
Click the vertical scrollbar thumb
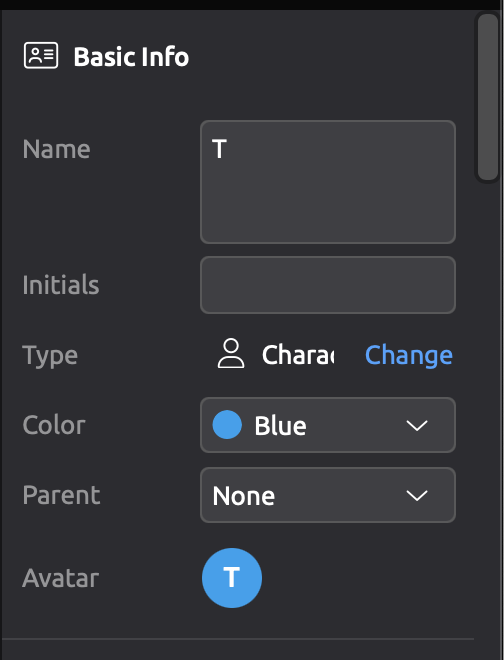(488, 97)
